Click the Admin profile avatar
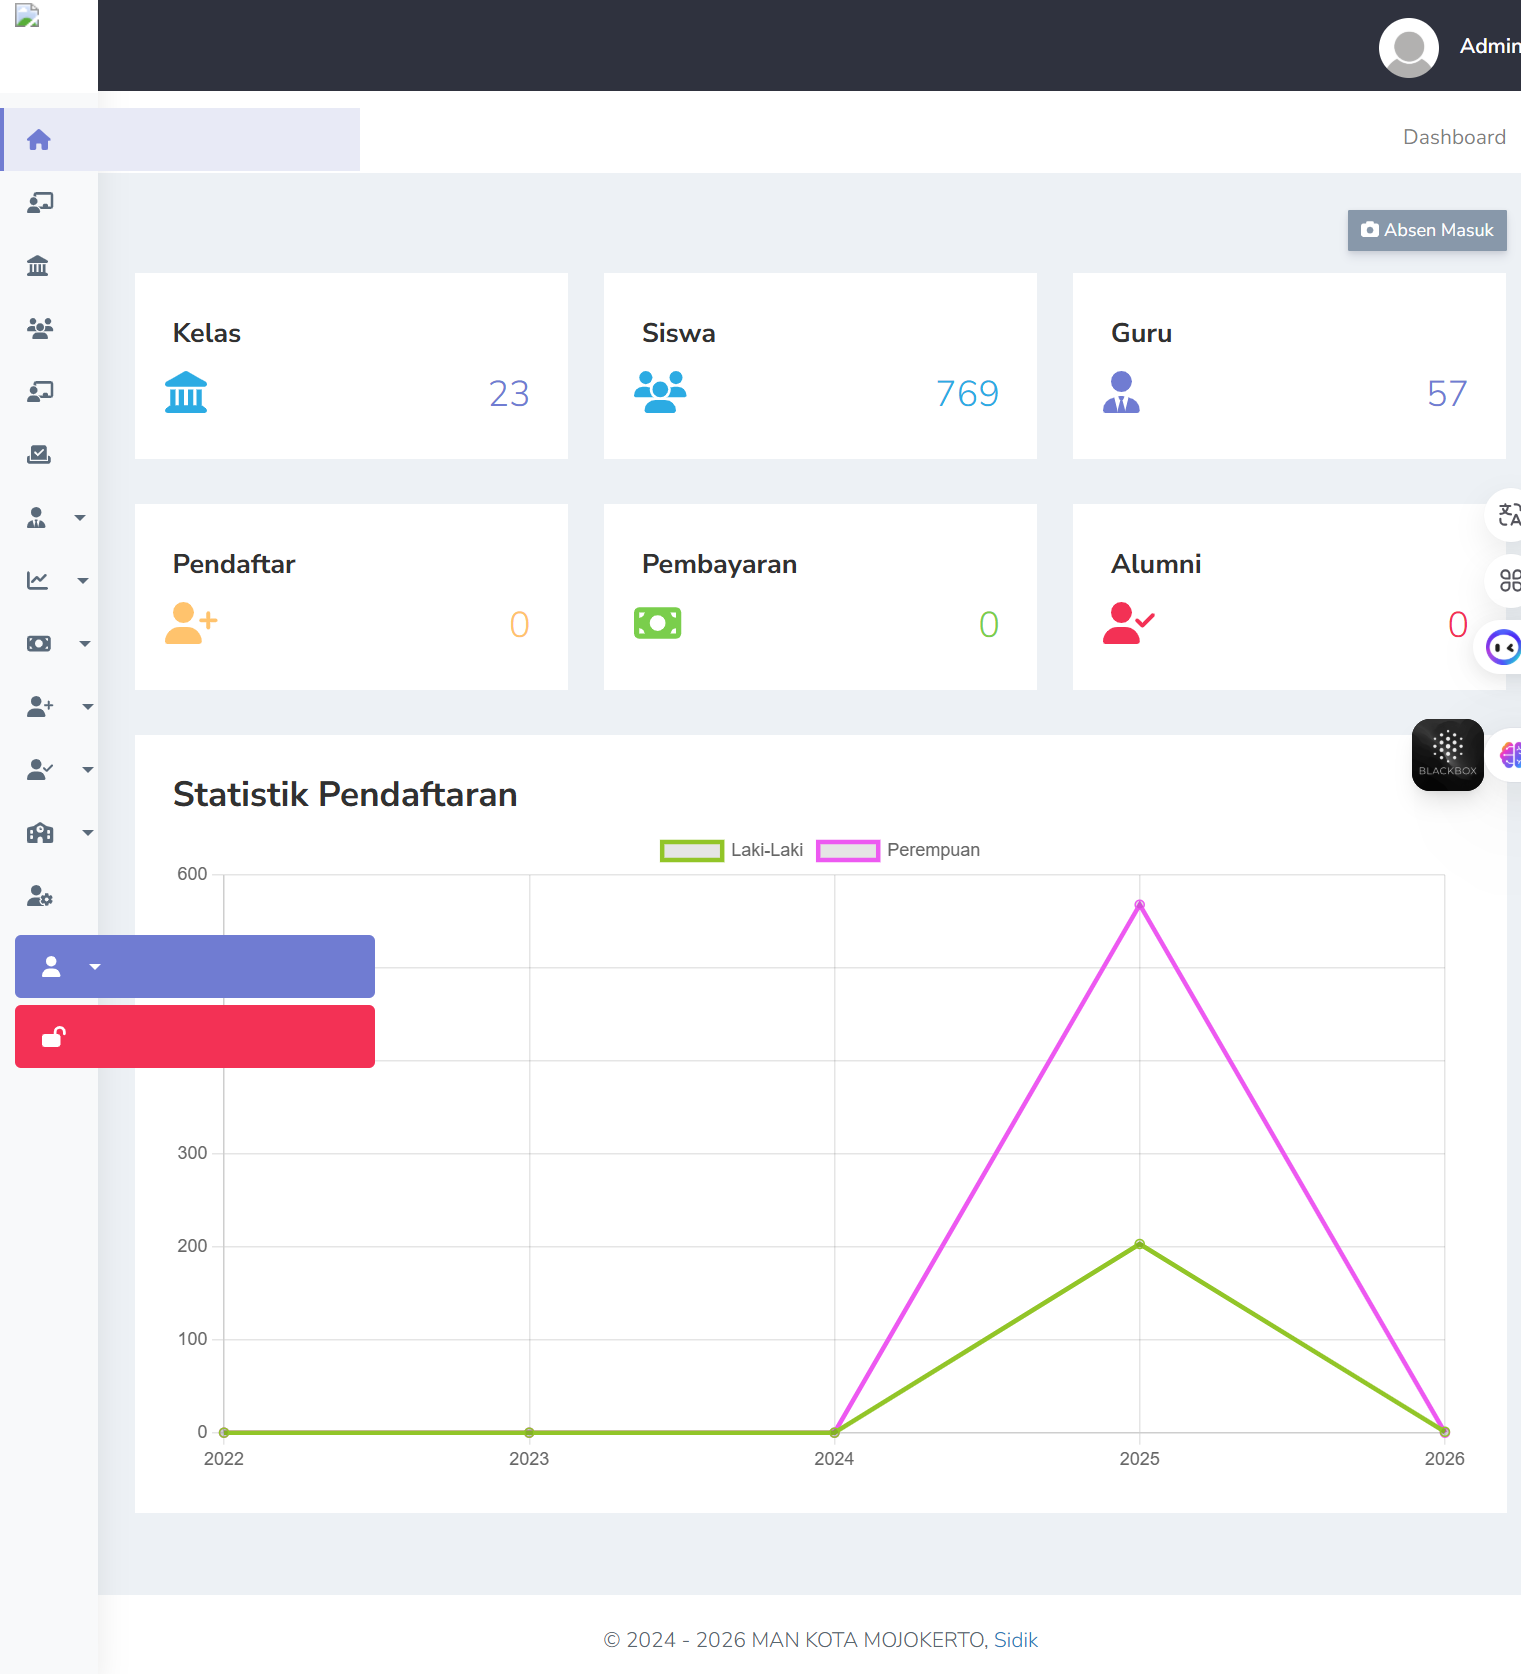1521x1674 pixels. point(1408,47)
